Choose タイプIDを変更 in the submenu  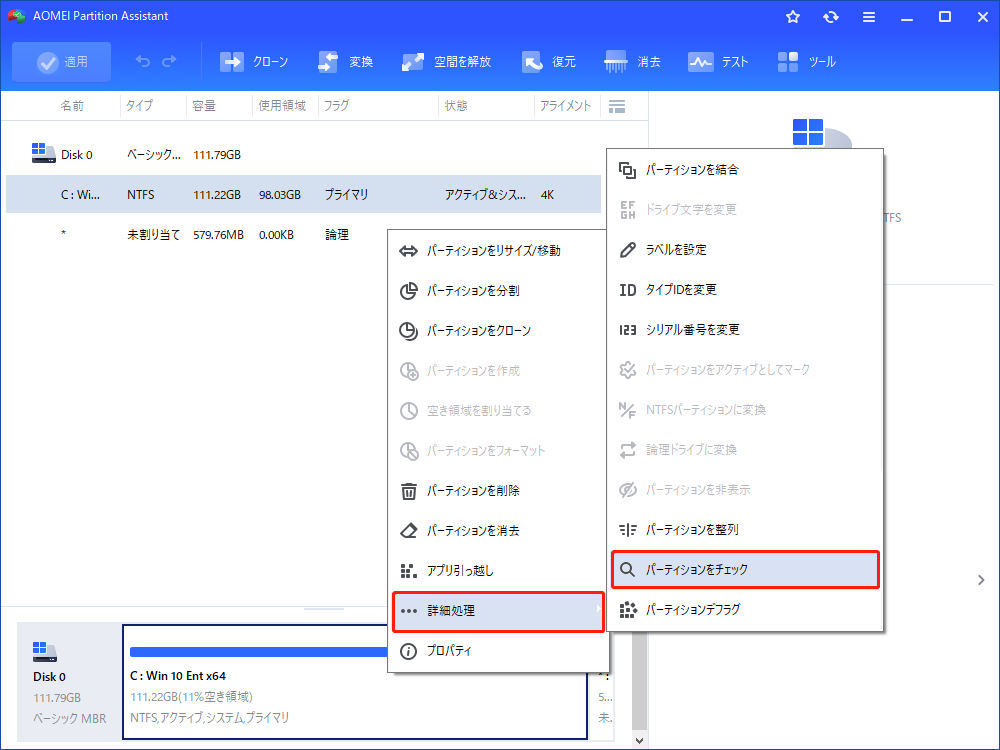[x=745, y=290]
